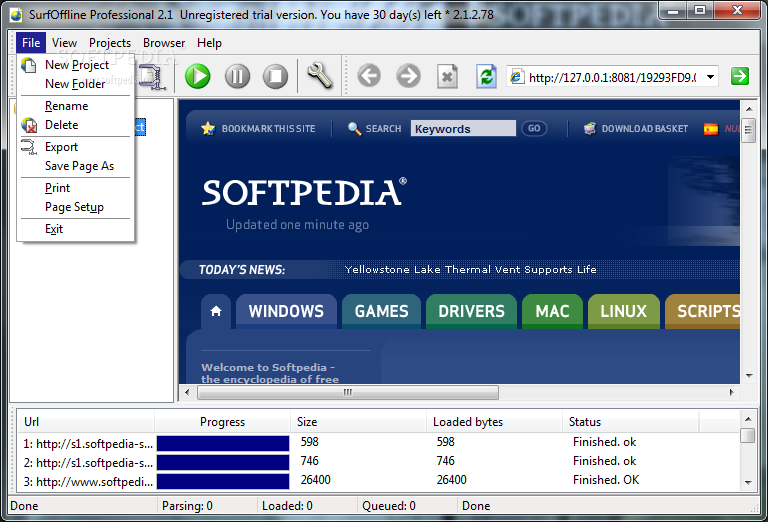Click the Download Basket icon
768x522 pixels.
[x=590, y=128]
